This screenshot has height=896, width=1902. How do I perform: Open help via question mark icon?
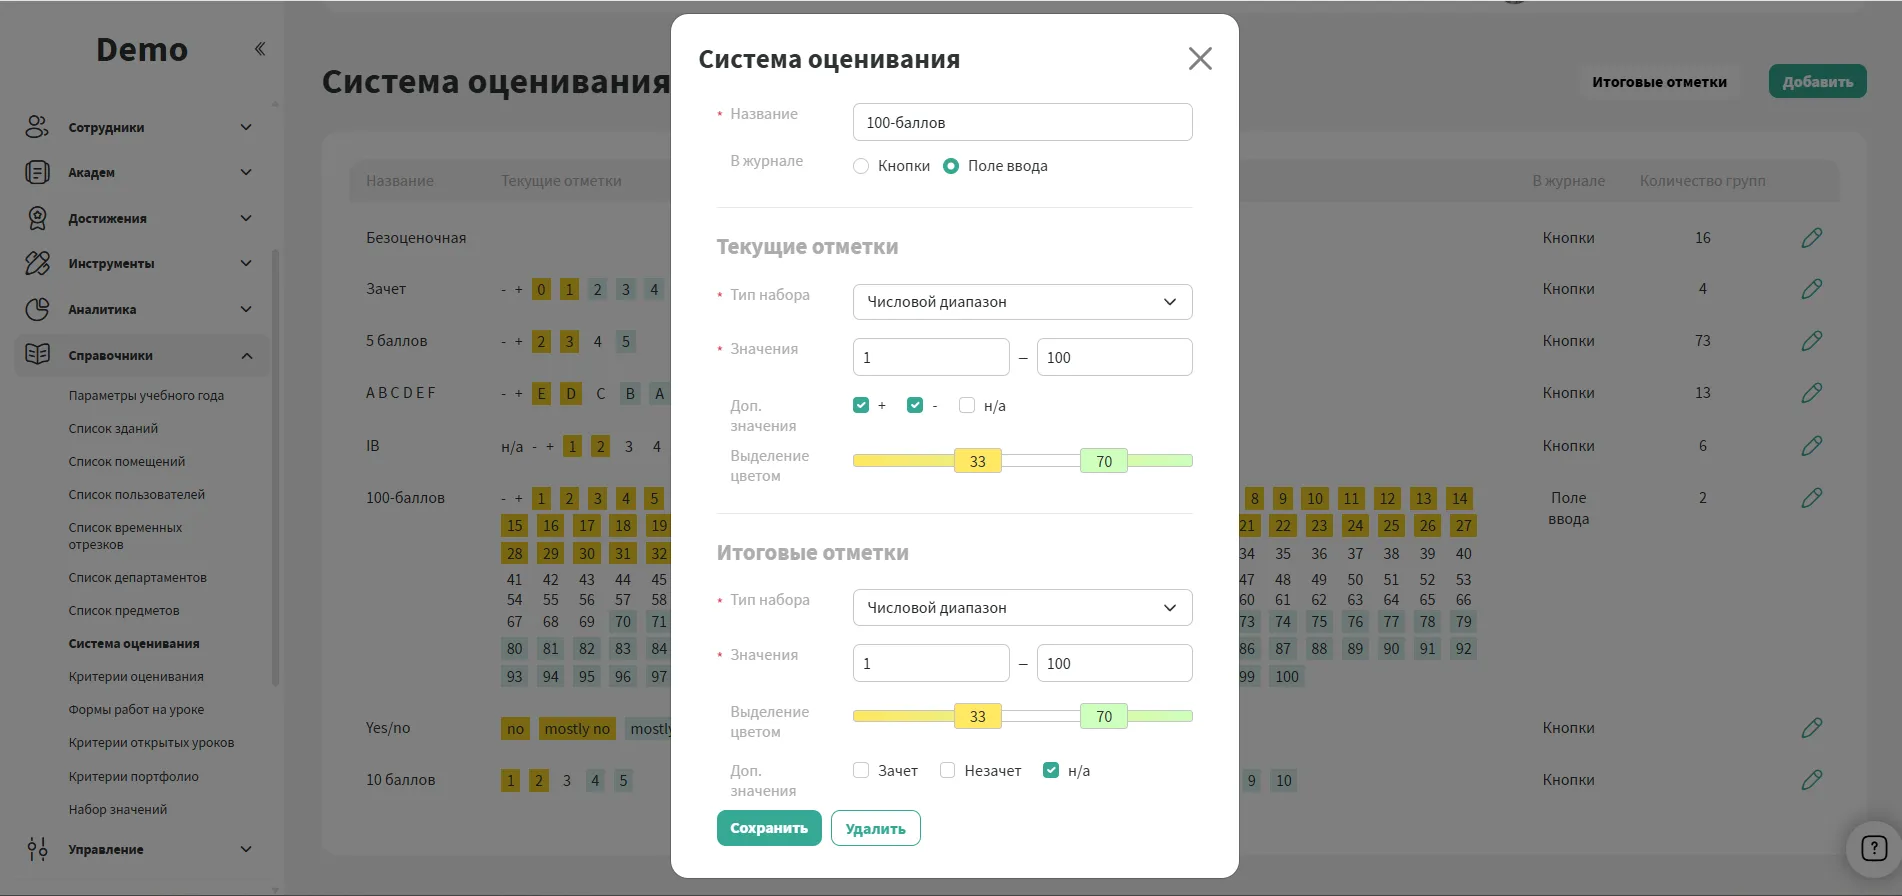[x=1873, y=849]
